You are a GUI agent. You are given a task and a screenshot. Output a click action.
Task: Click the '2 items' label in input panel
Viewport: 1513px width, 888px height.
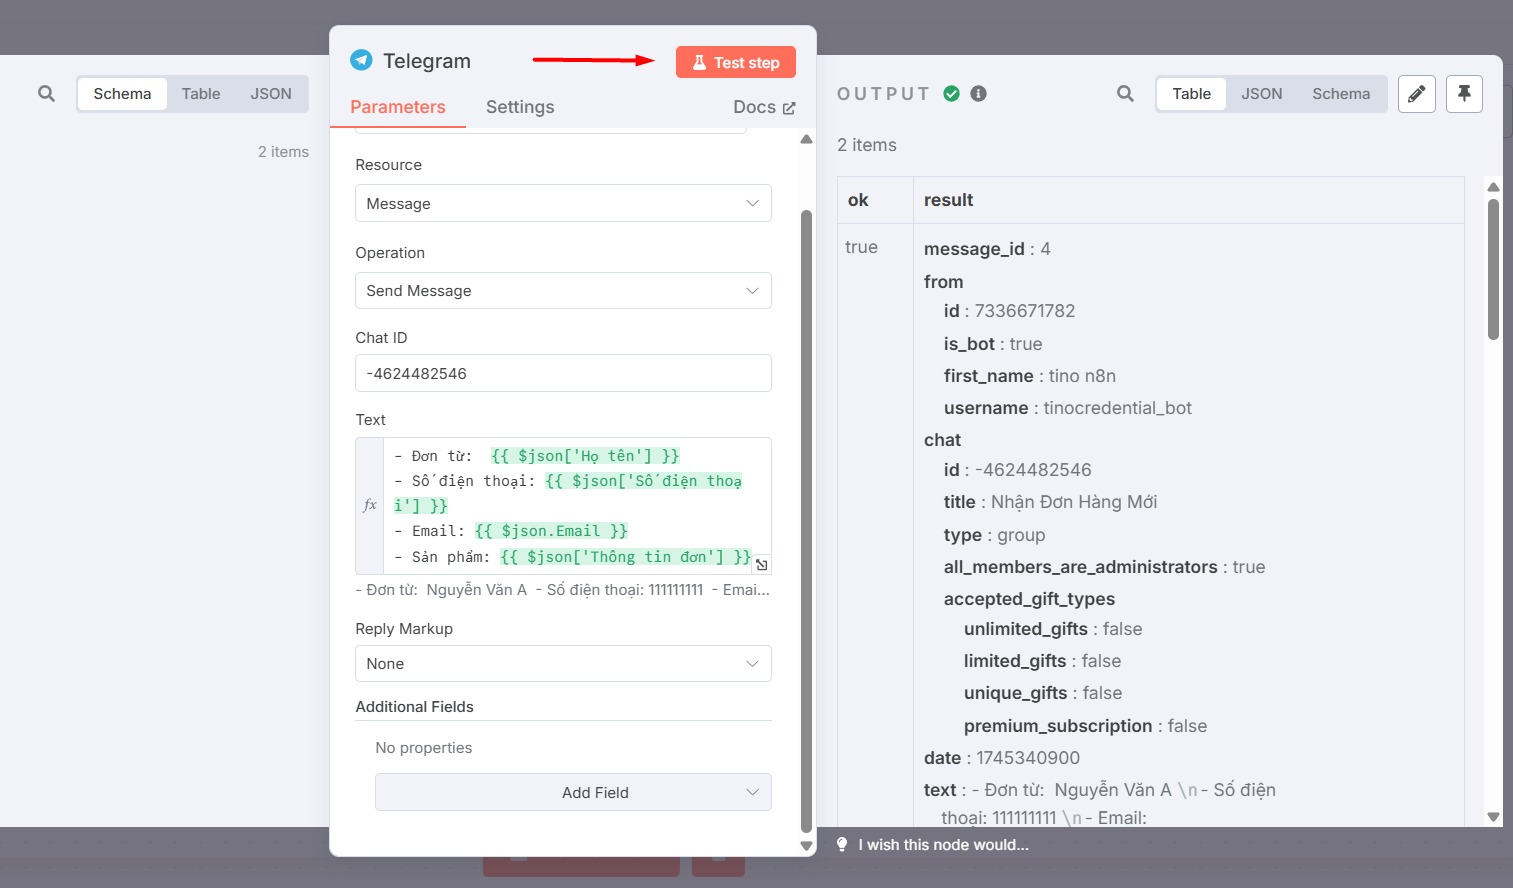(x=283, y=152)
